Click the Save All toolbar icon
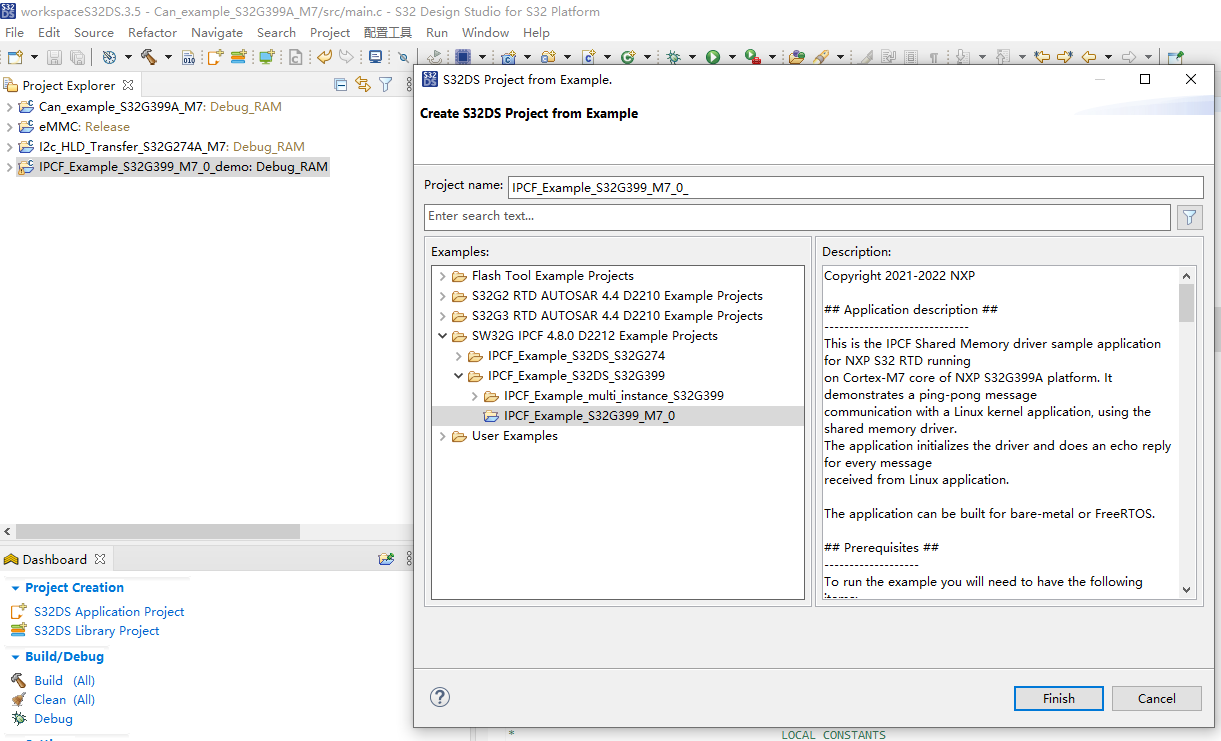This screenshot has width=1221, height=741. [77, 56]
